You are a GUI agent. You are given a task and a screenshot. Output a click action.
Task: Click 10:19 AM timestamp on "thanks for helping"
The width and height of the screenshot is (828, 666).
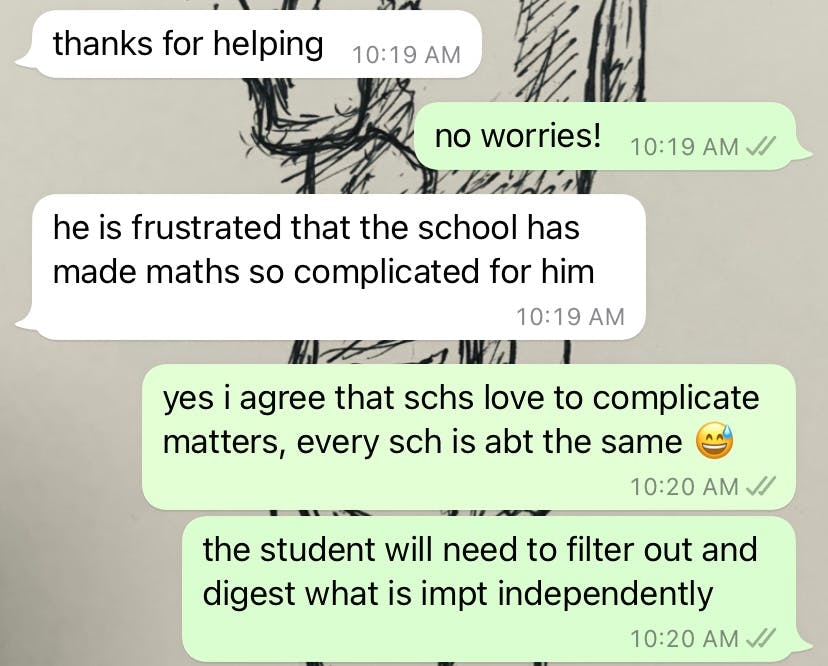click(x=406, y=55)
